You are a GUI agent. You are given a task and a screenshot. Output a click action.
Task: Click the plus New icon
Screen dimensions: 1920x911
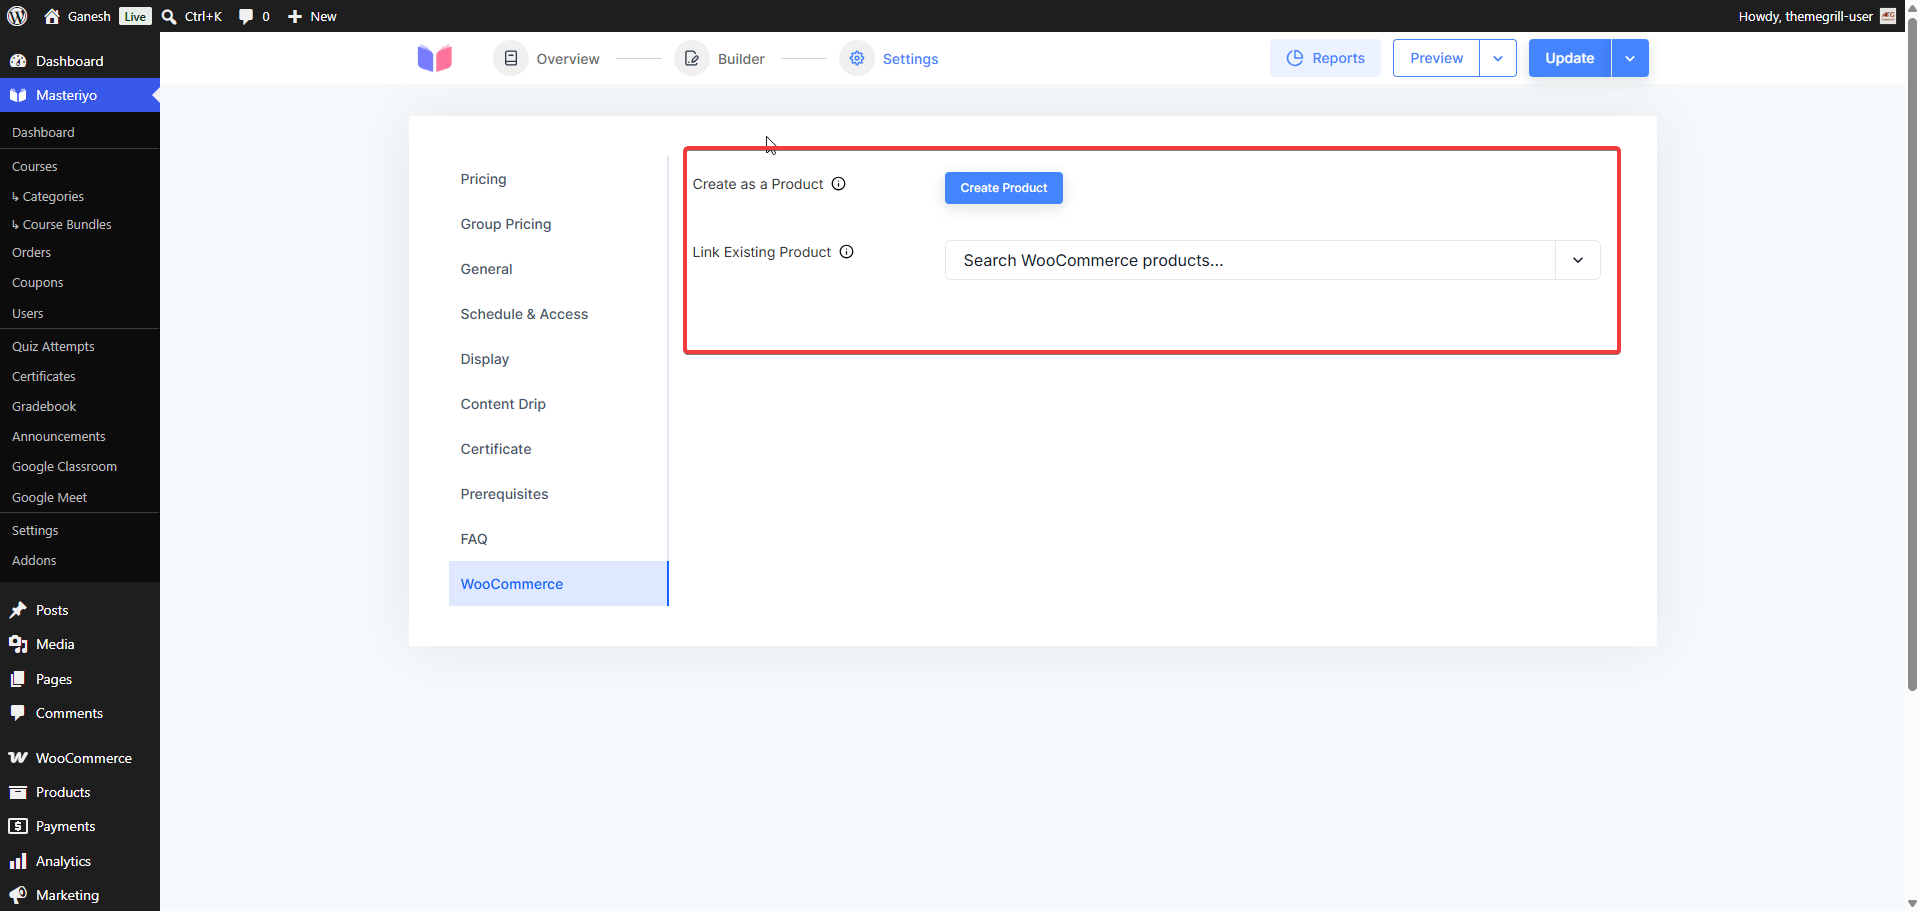coord(295,17)
